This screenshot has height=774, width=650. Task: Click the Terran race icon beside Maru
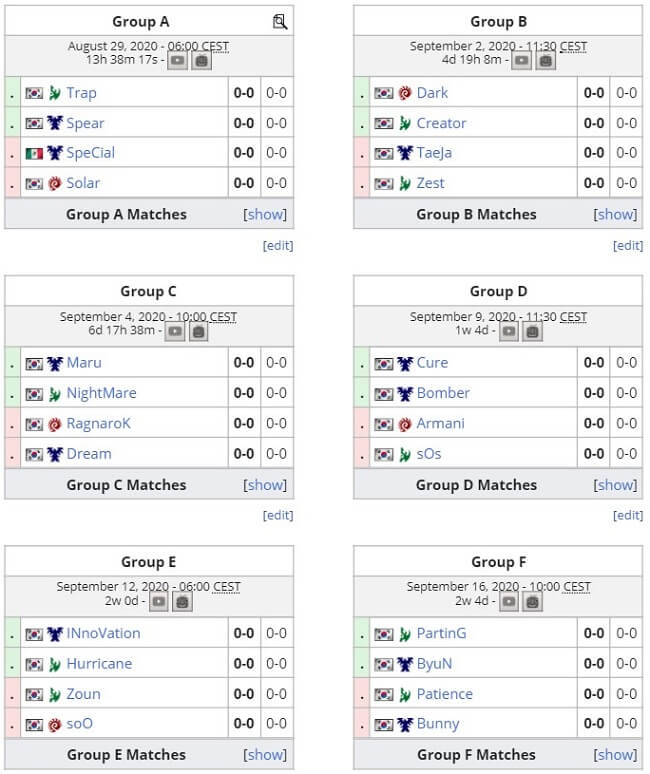coord(55,363)
